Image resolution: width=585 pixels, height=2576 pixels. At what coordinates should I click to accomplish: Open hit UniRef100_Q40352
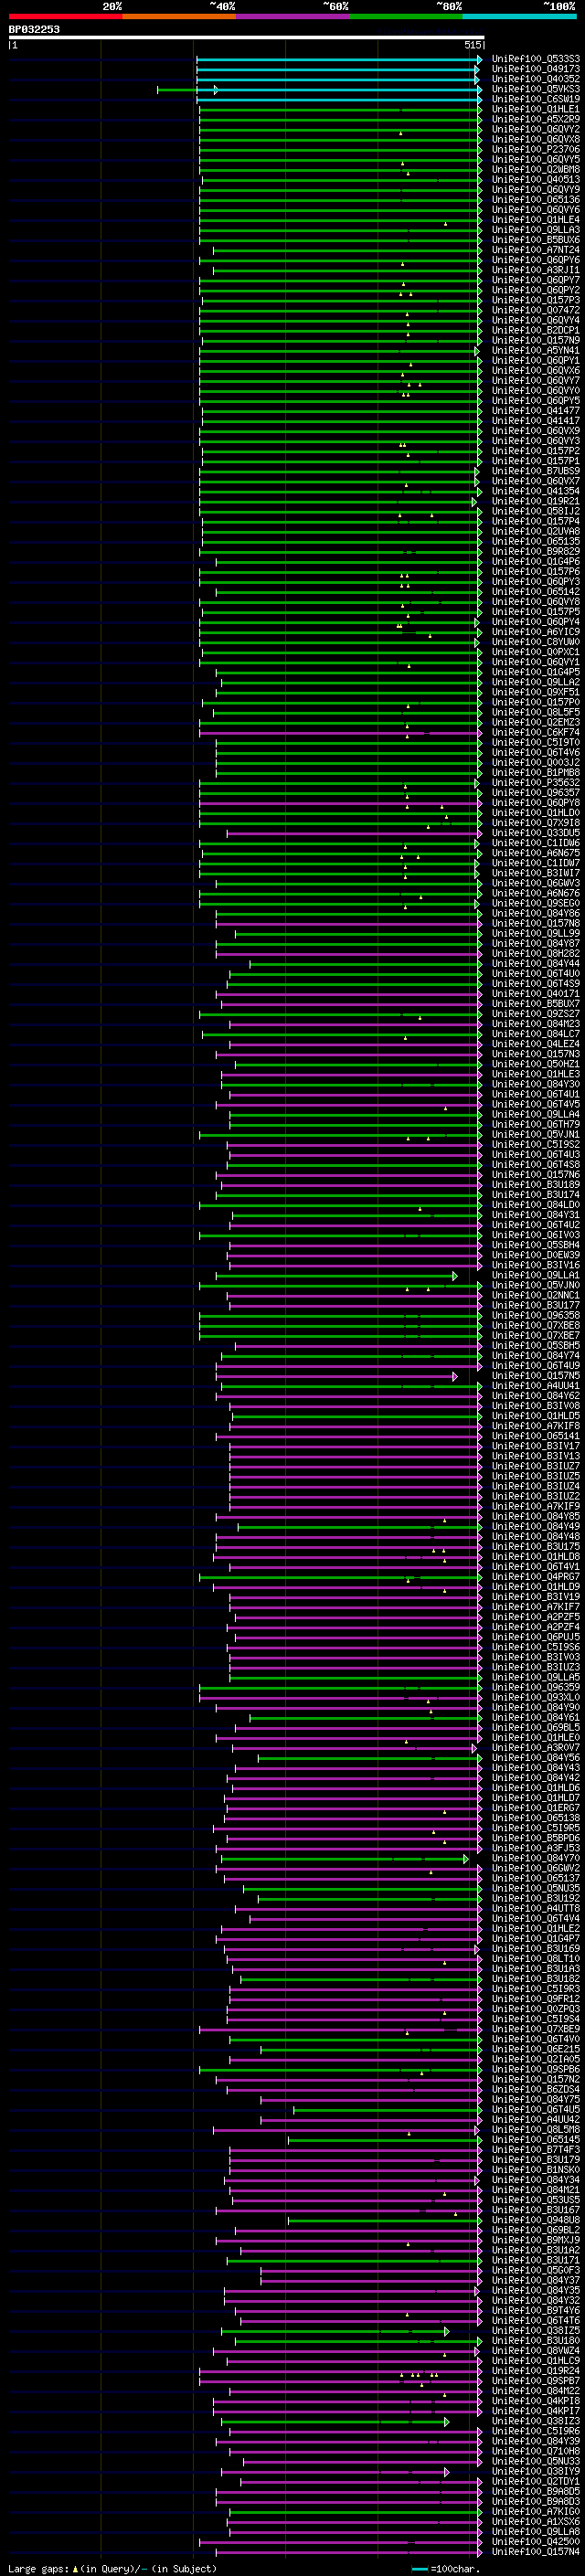[x=536, y=79]
